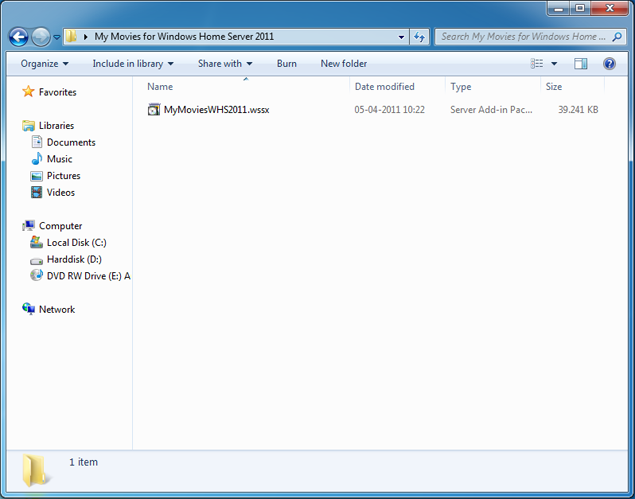The image size is (635, 499).
Task: Click the Harddisk (D:) drive icon
Action: 36,260
